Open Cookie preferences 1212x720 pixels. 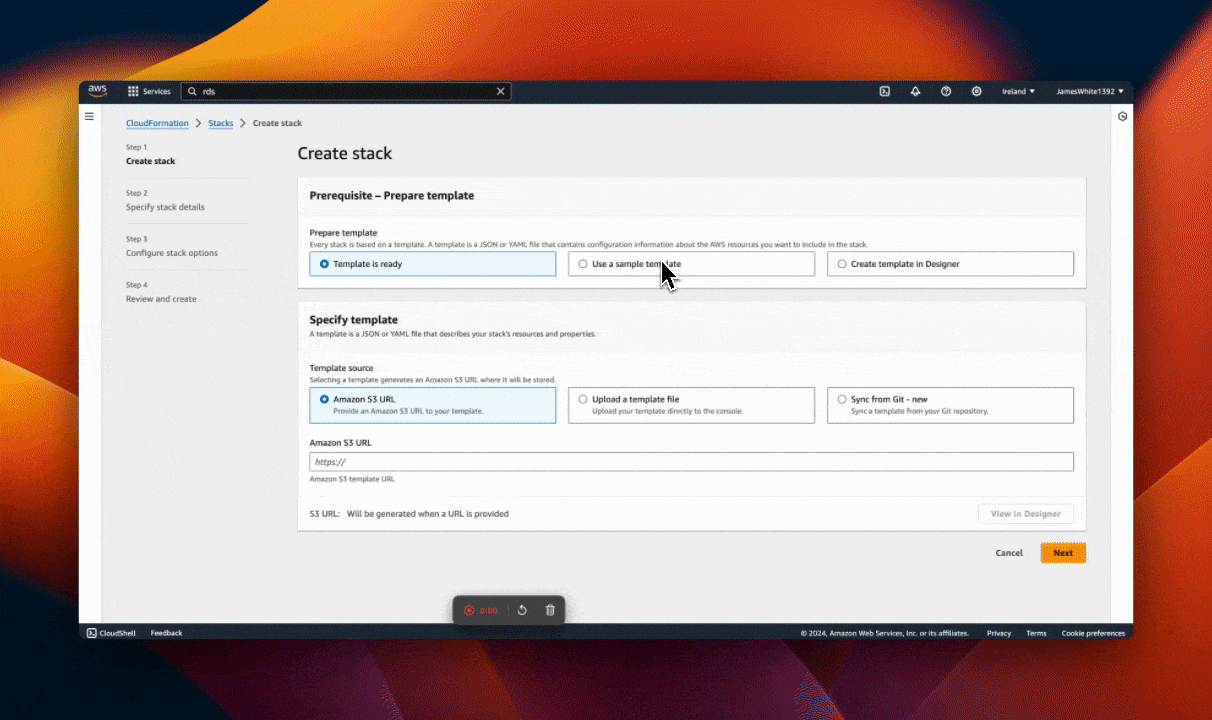[1093, 633]
